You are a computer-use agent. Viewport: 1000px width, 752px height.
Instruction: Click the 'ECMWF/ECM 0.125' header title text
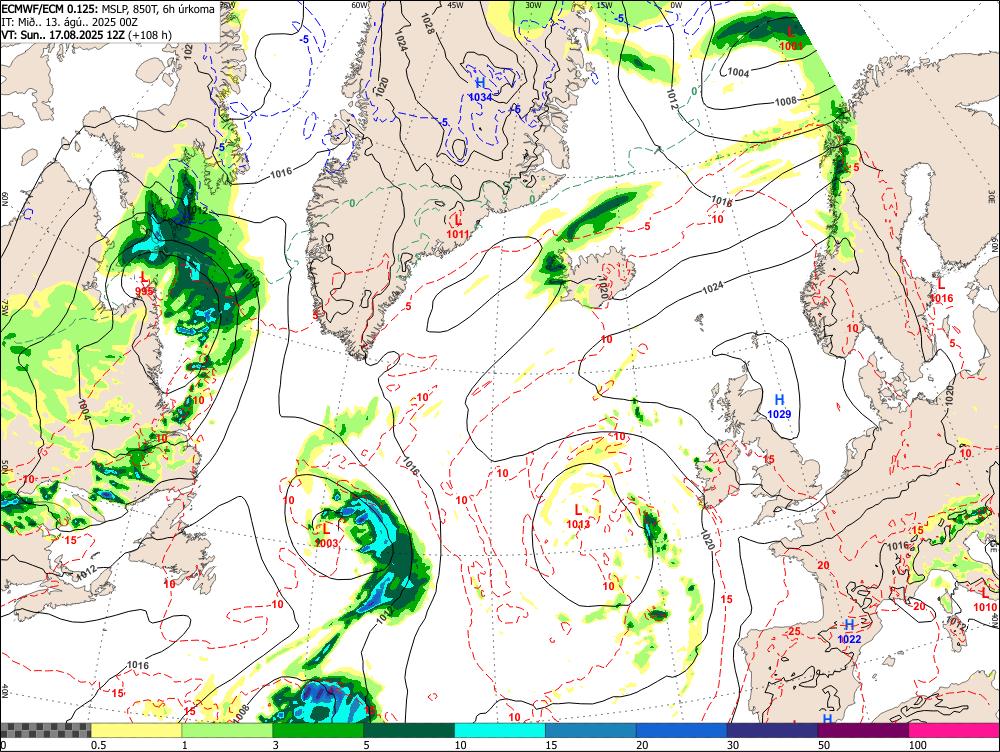[x=50, y=10]
